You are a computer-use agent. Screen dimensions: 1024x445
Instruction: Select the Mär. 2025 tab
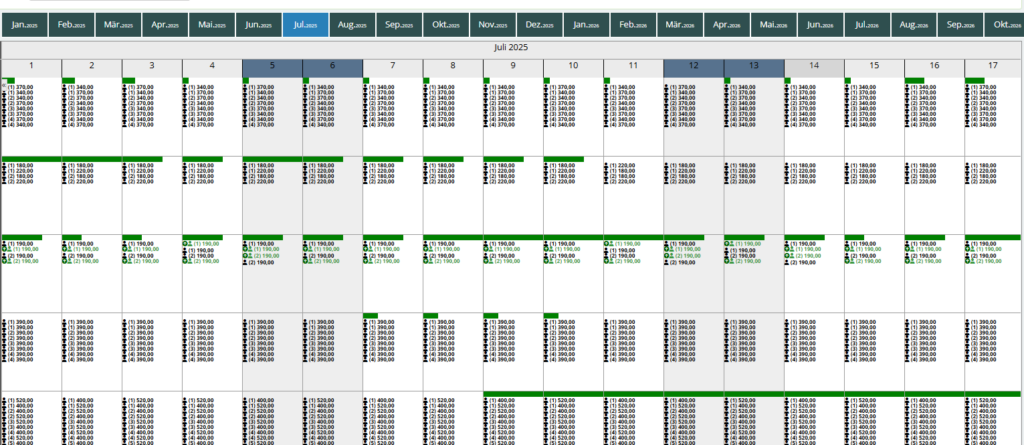pyautogui.click(x=118, y=25)
